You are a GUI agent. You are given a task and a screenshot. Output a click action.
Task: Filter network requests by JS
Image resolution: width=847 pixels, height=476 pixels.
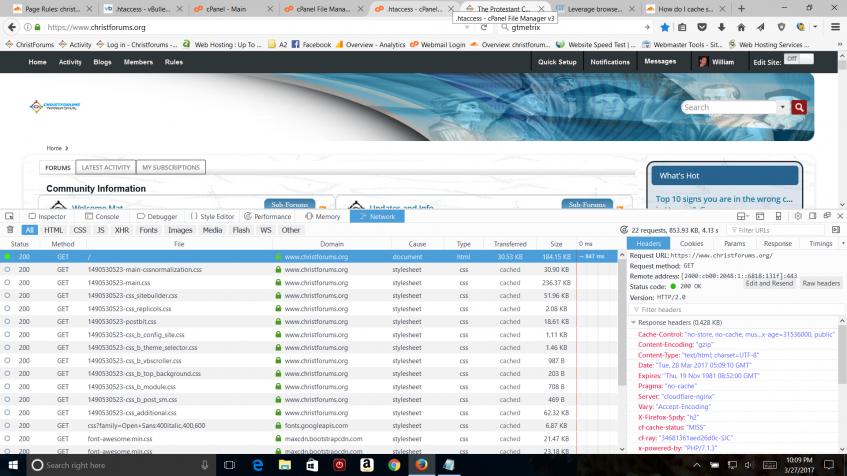[100, 230]
